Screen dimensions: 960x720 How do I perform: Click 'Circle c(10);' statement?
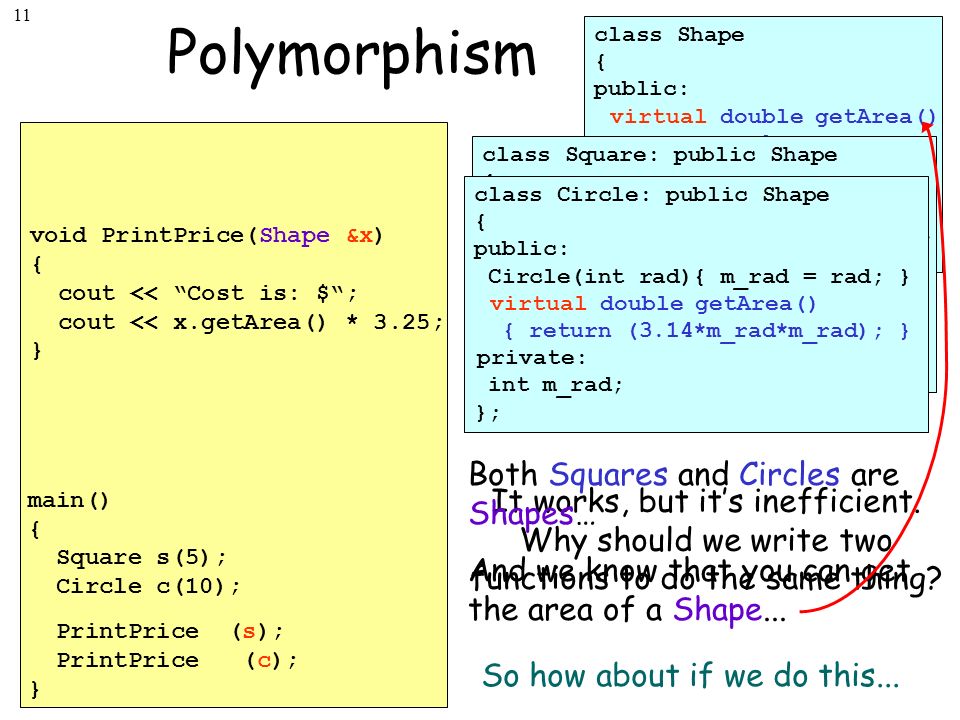[x=148, y=586]
